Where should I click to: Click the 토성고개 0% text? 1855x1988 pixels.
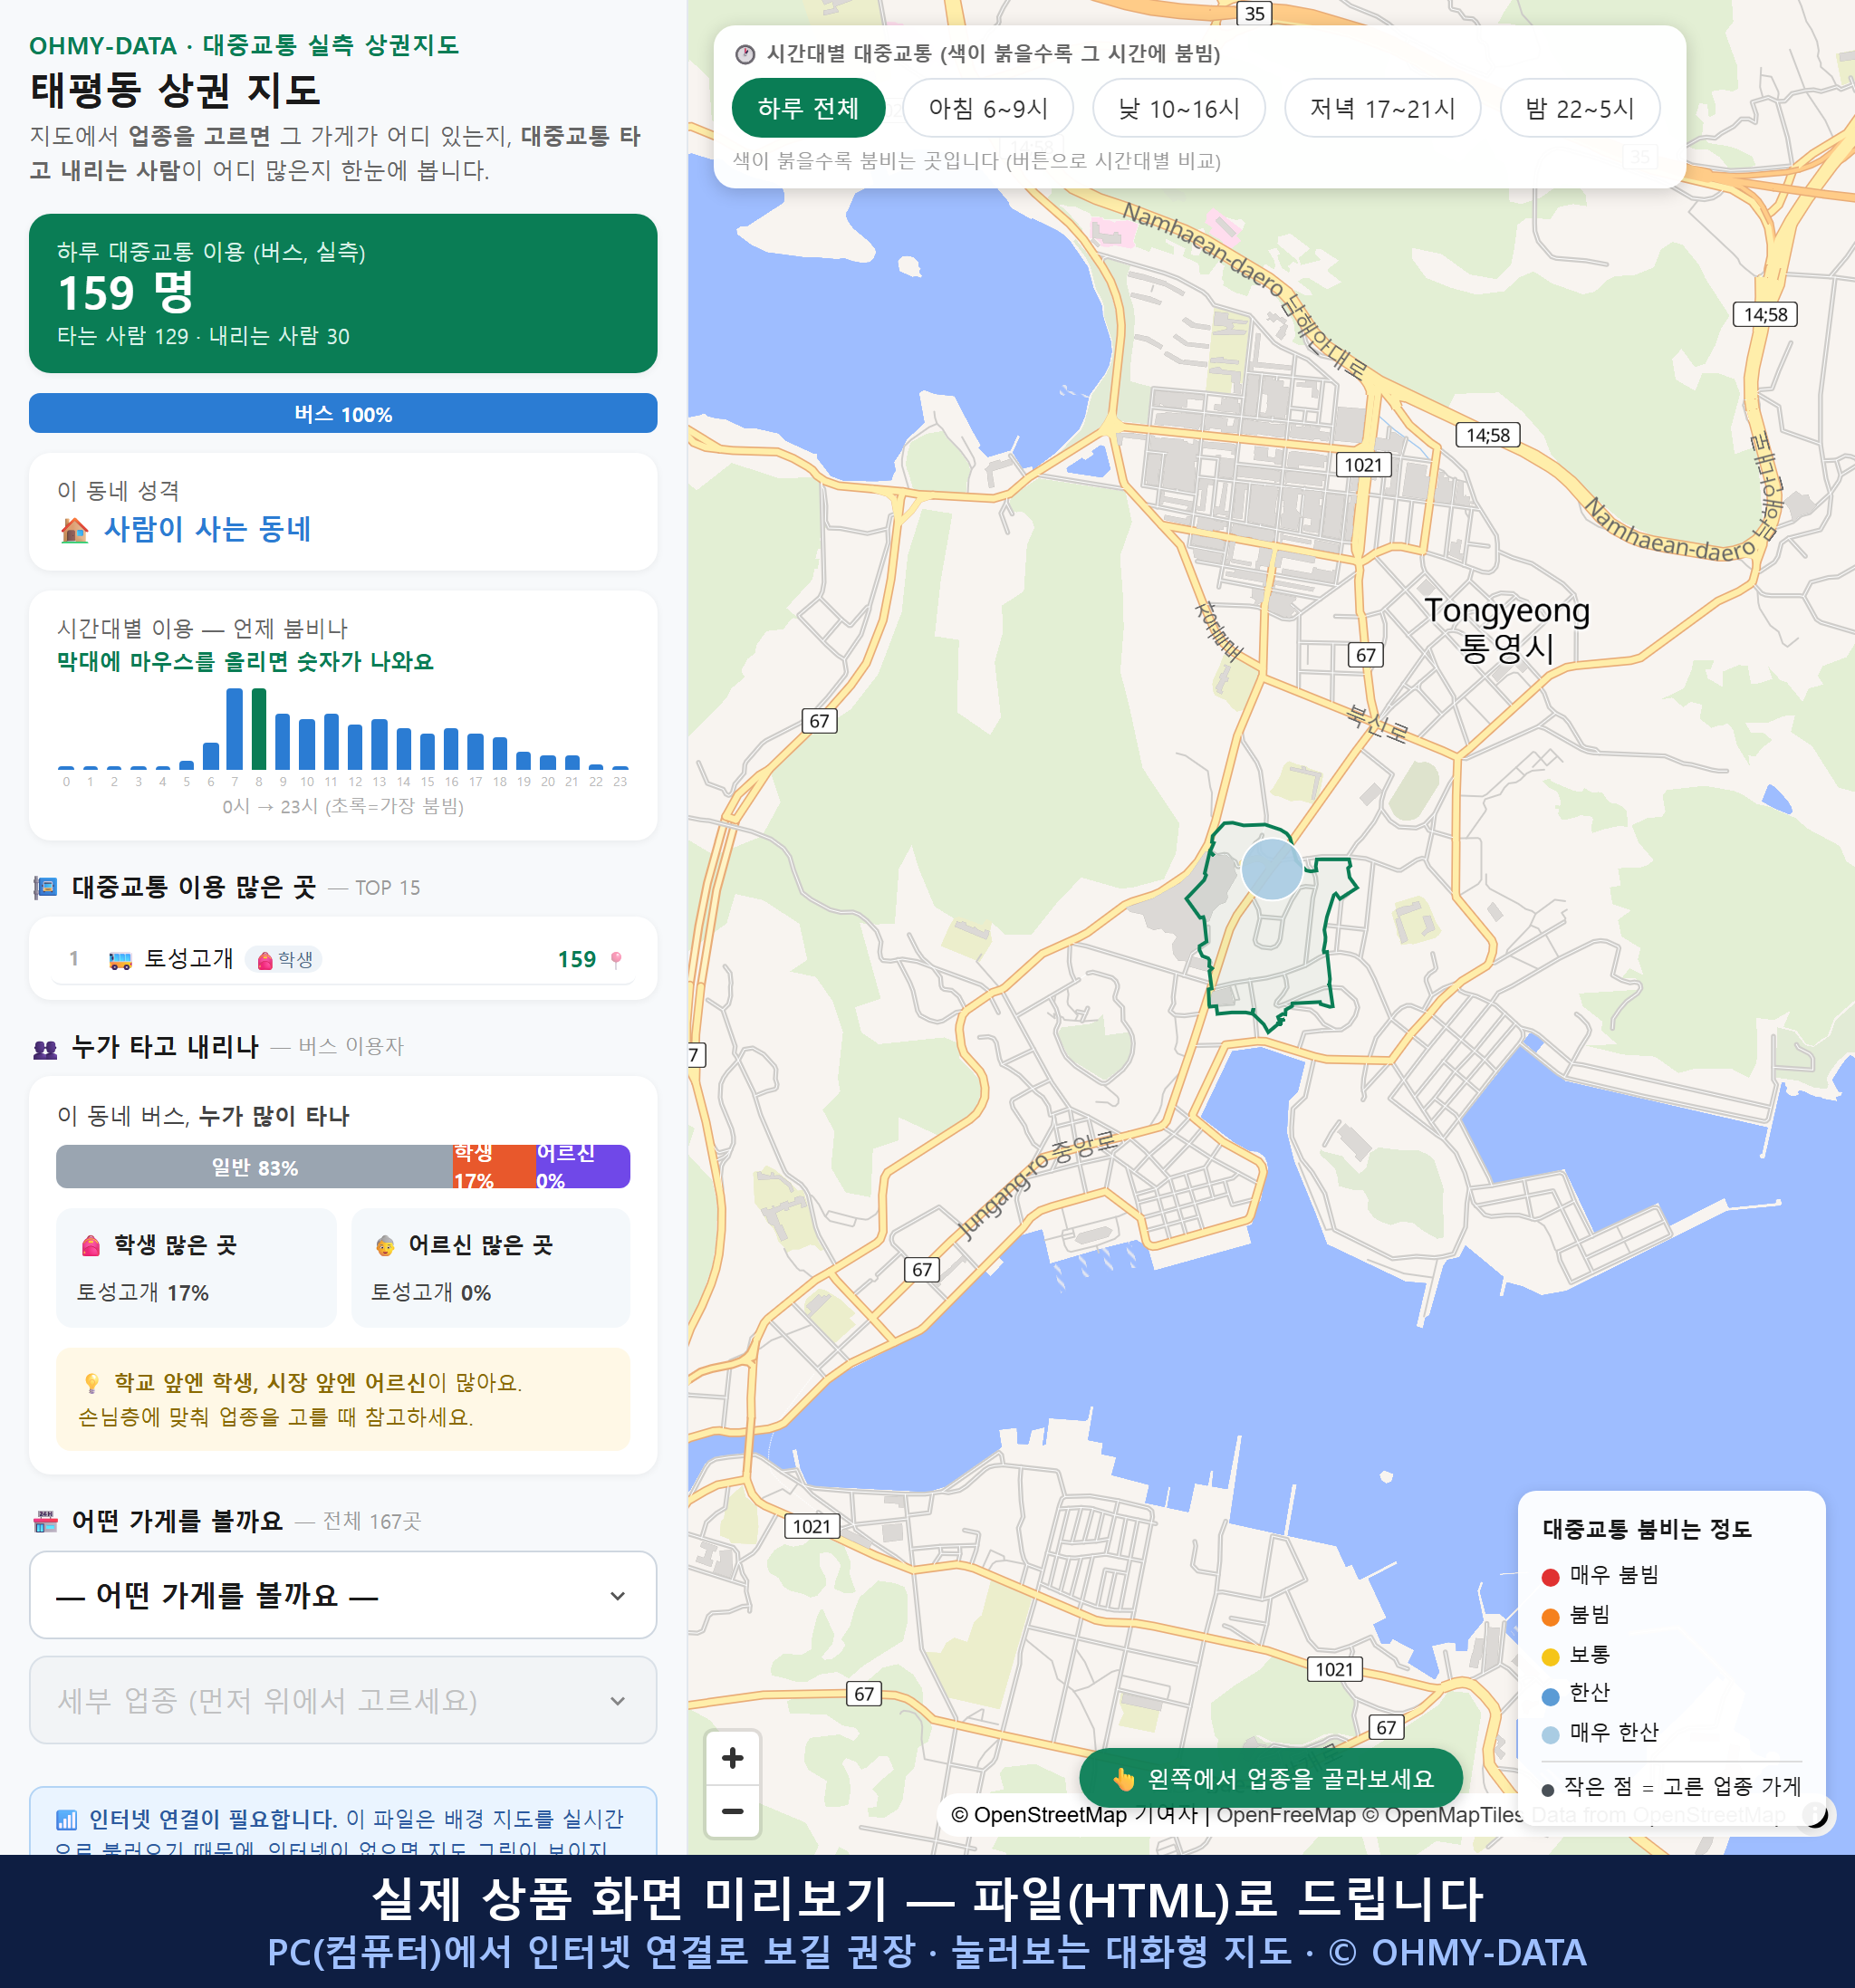coord(431,1293)
